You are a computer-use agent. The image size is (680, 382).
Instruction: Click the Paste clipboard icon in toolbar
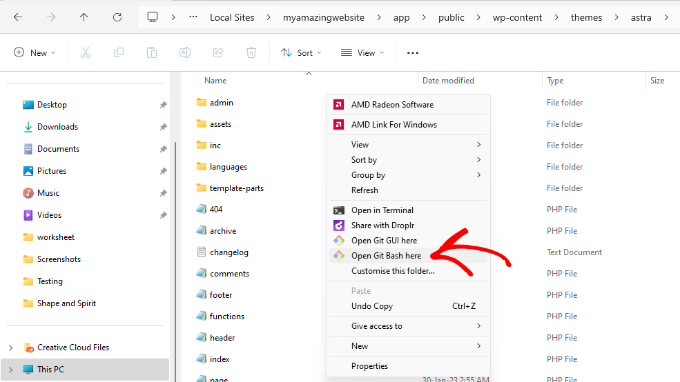pos(152,53)
